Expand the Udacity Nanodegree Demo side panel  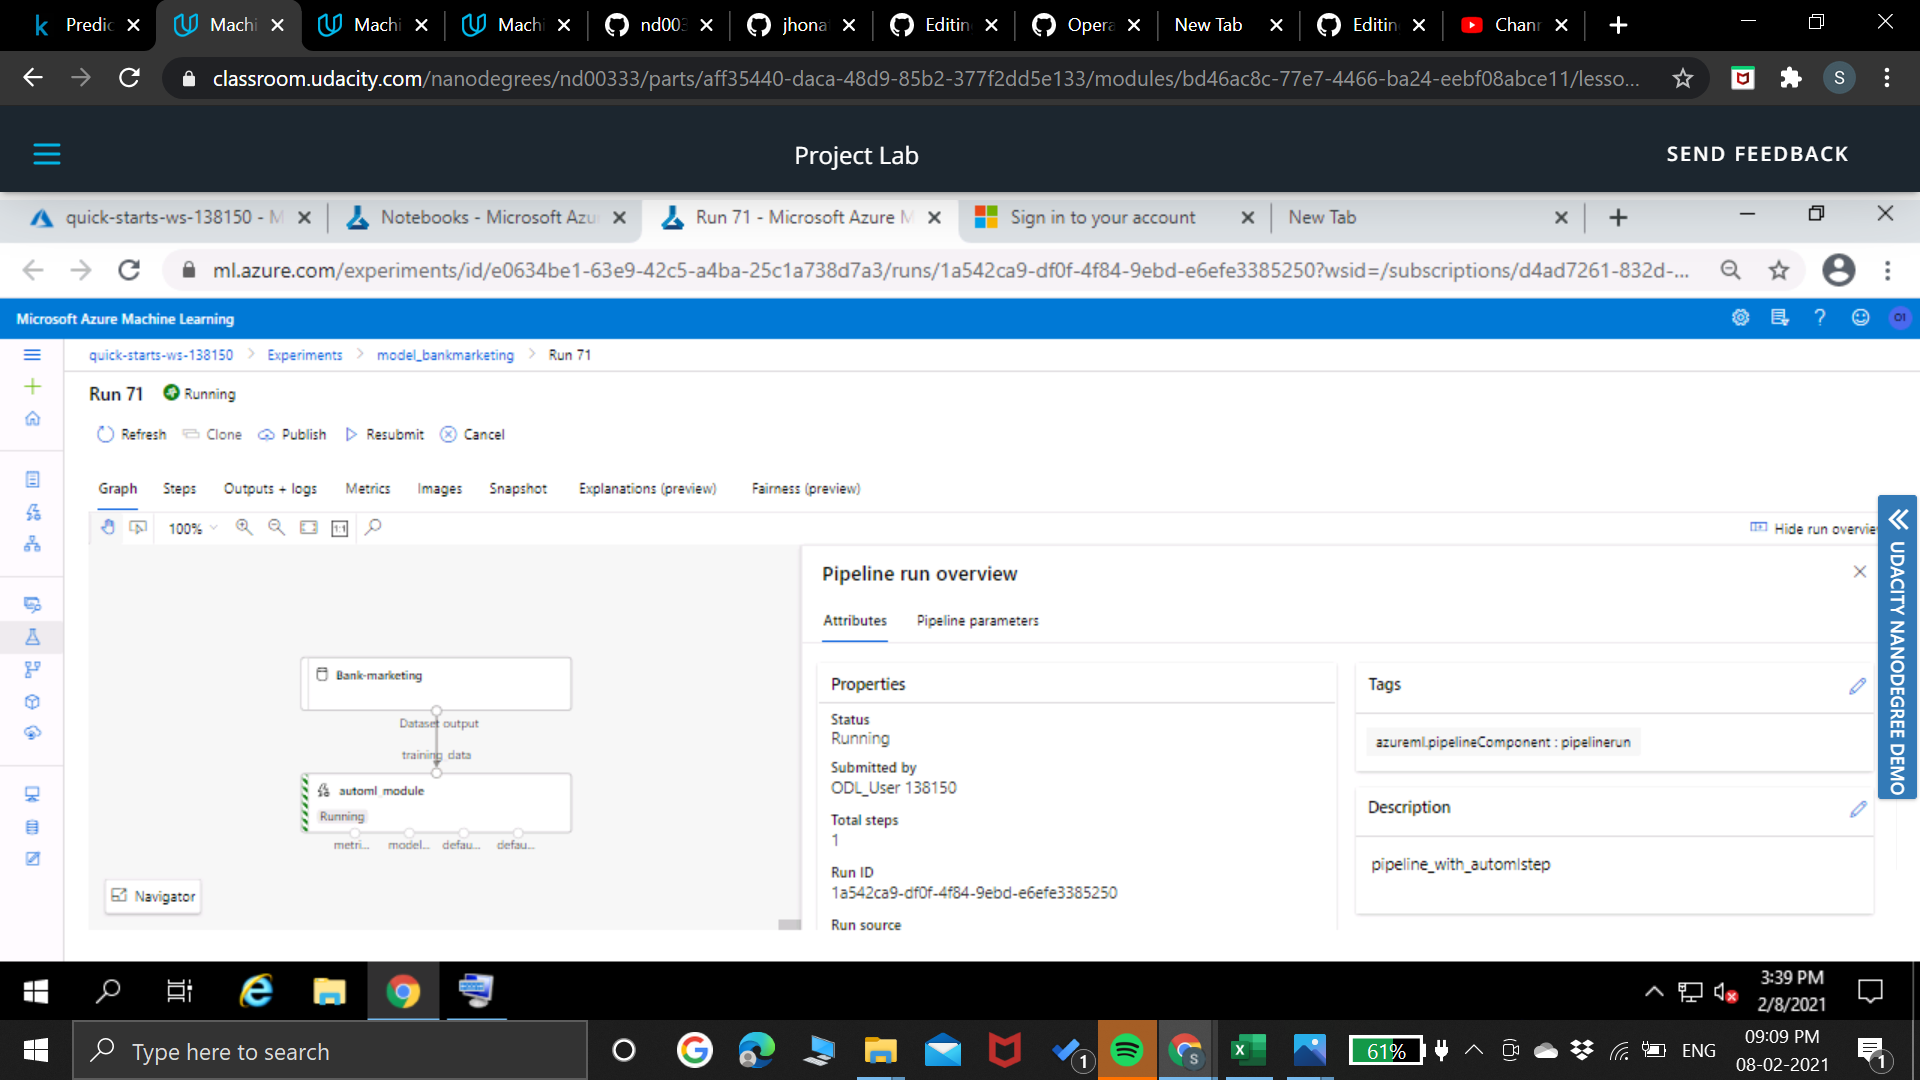[1897, 646]
